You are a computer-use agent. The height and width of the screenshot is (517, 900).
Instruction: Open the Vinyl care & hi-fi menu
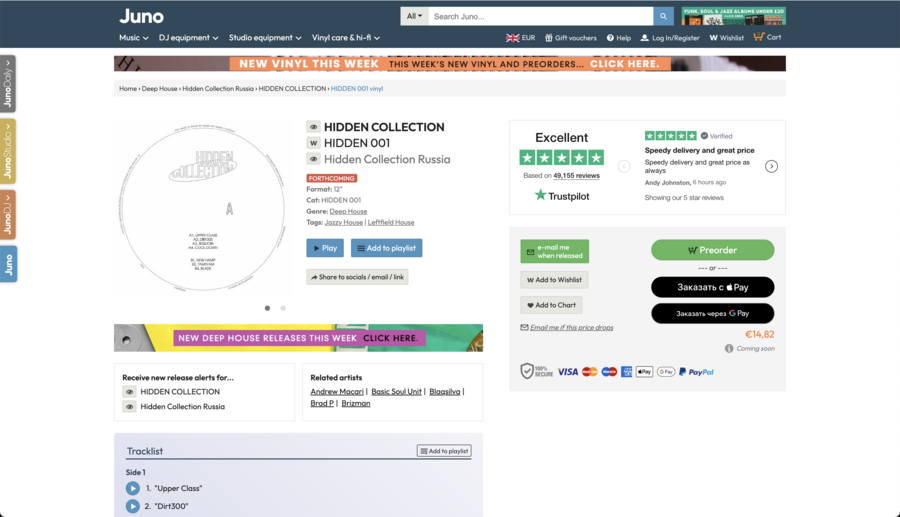[346, 38]
